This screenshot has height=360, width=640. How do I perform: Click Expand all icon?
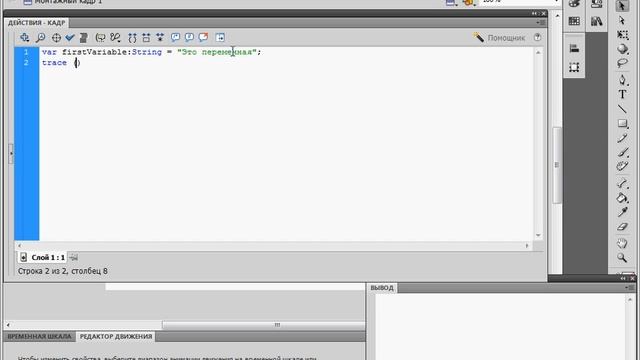pyautogui.click(x=160, y=38)
